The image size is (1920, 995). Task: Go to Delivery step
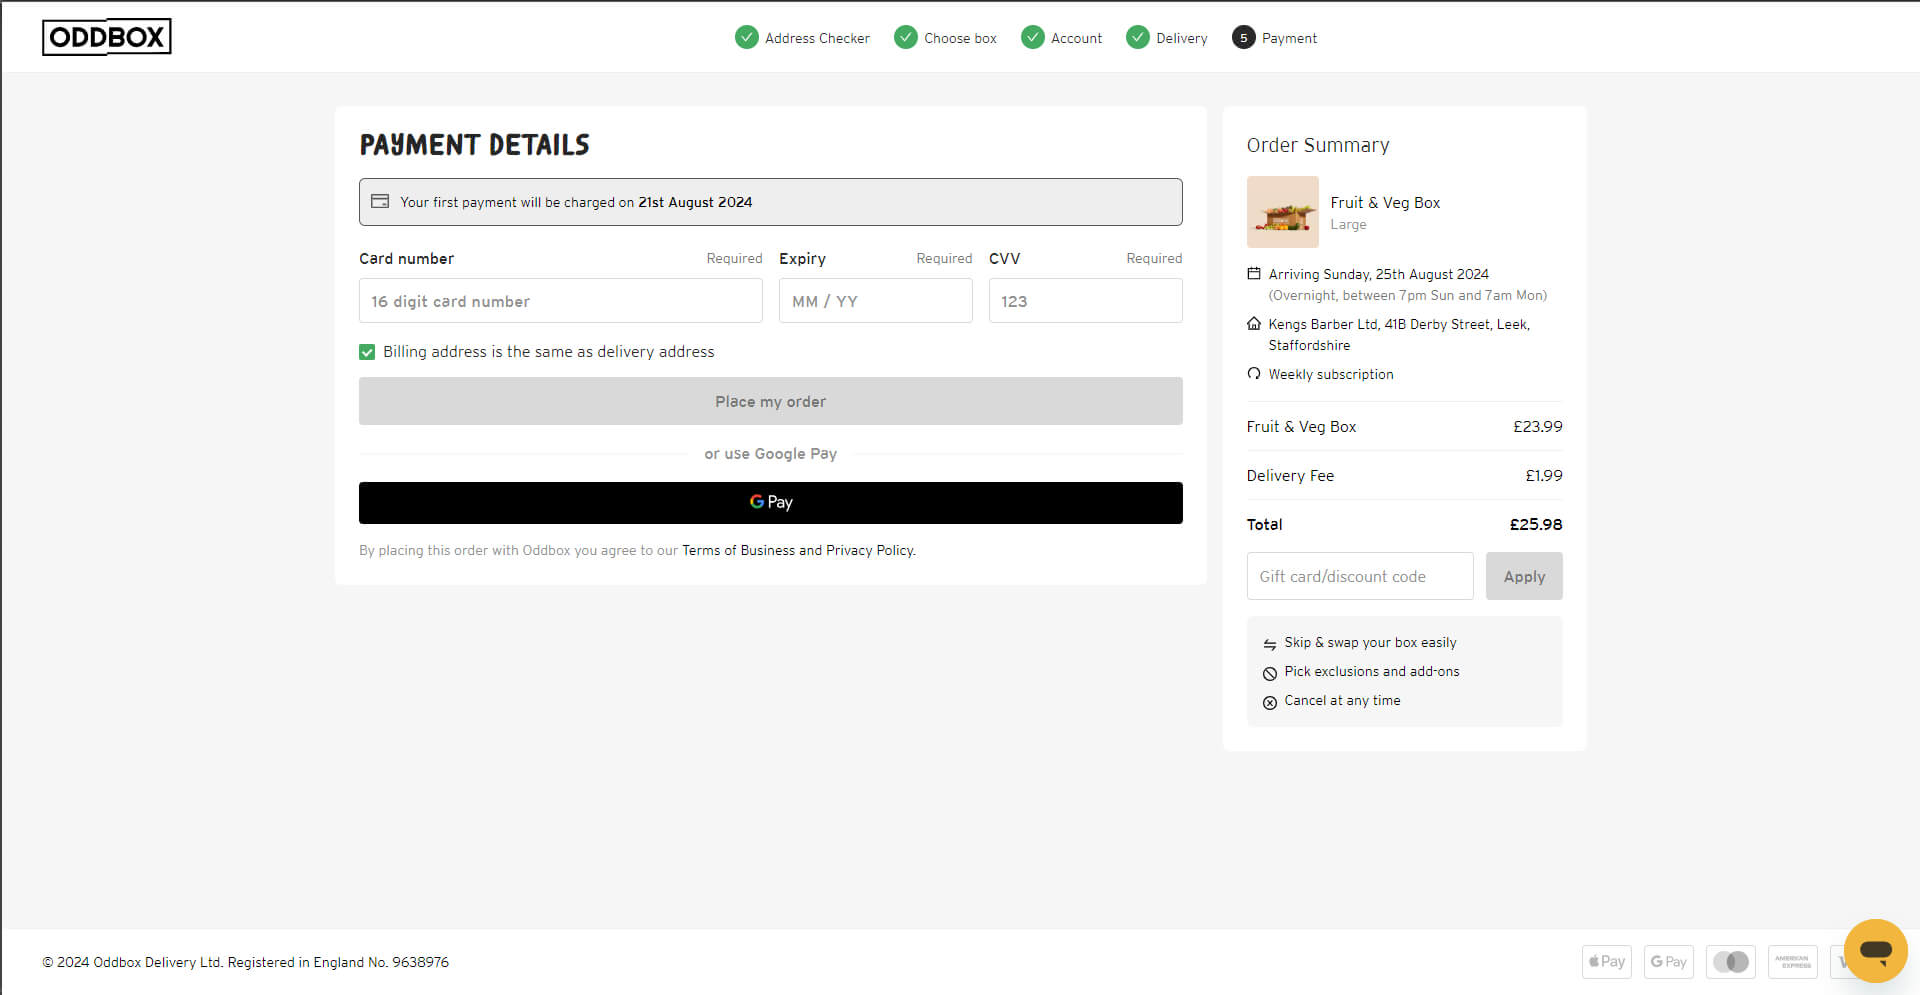pos(1182,38)
